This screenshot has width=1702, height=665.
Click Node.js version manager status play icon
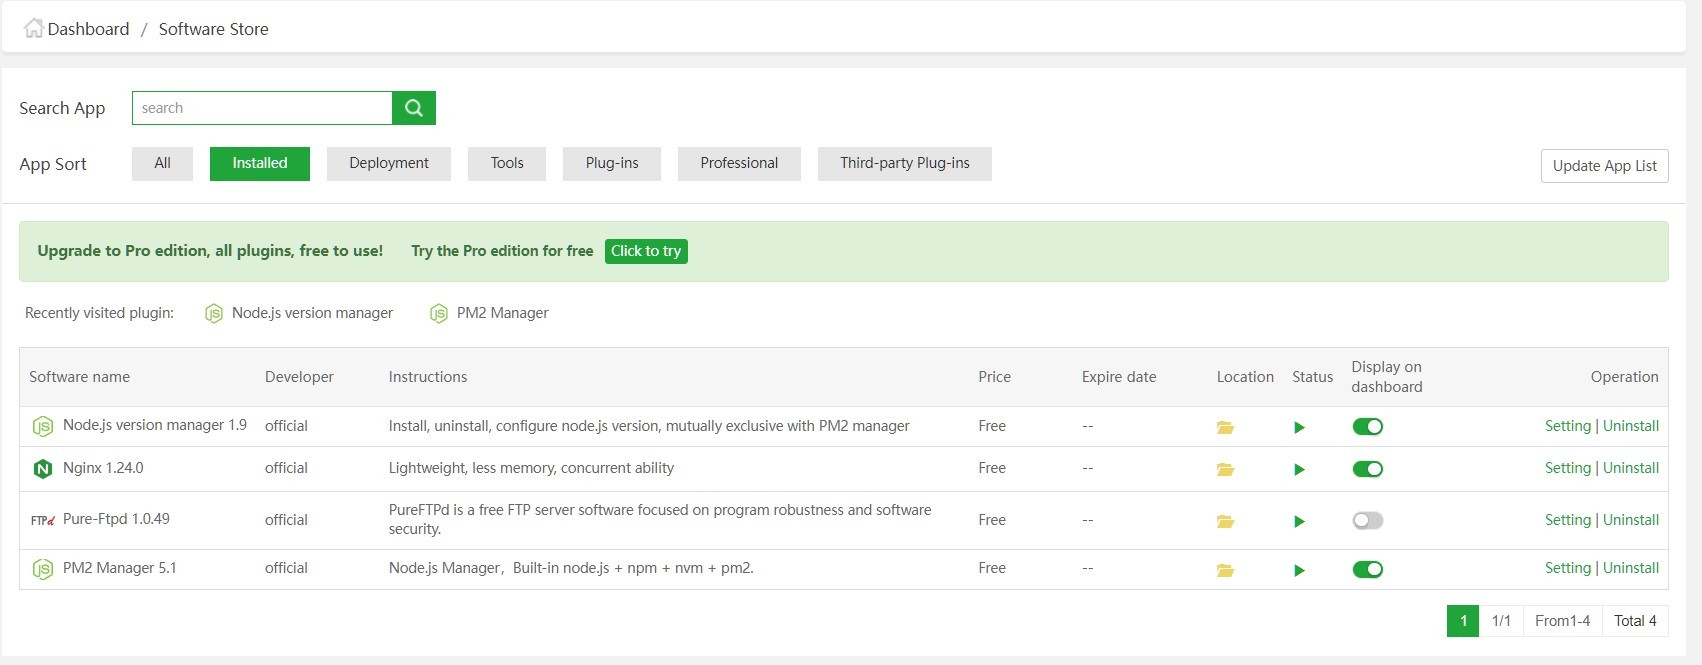coord(1299,427)
